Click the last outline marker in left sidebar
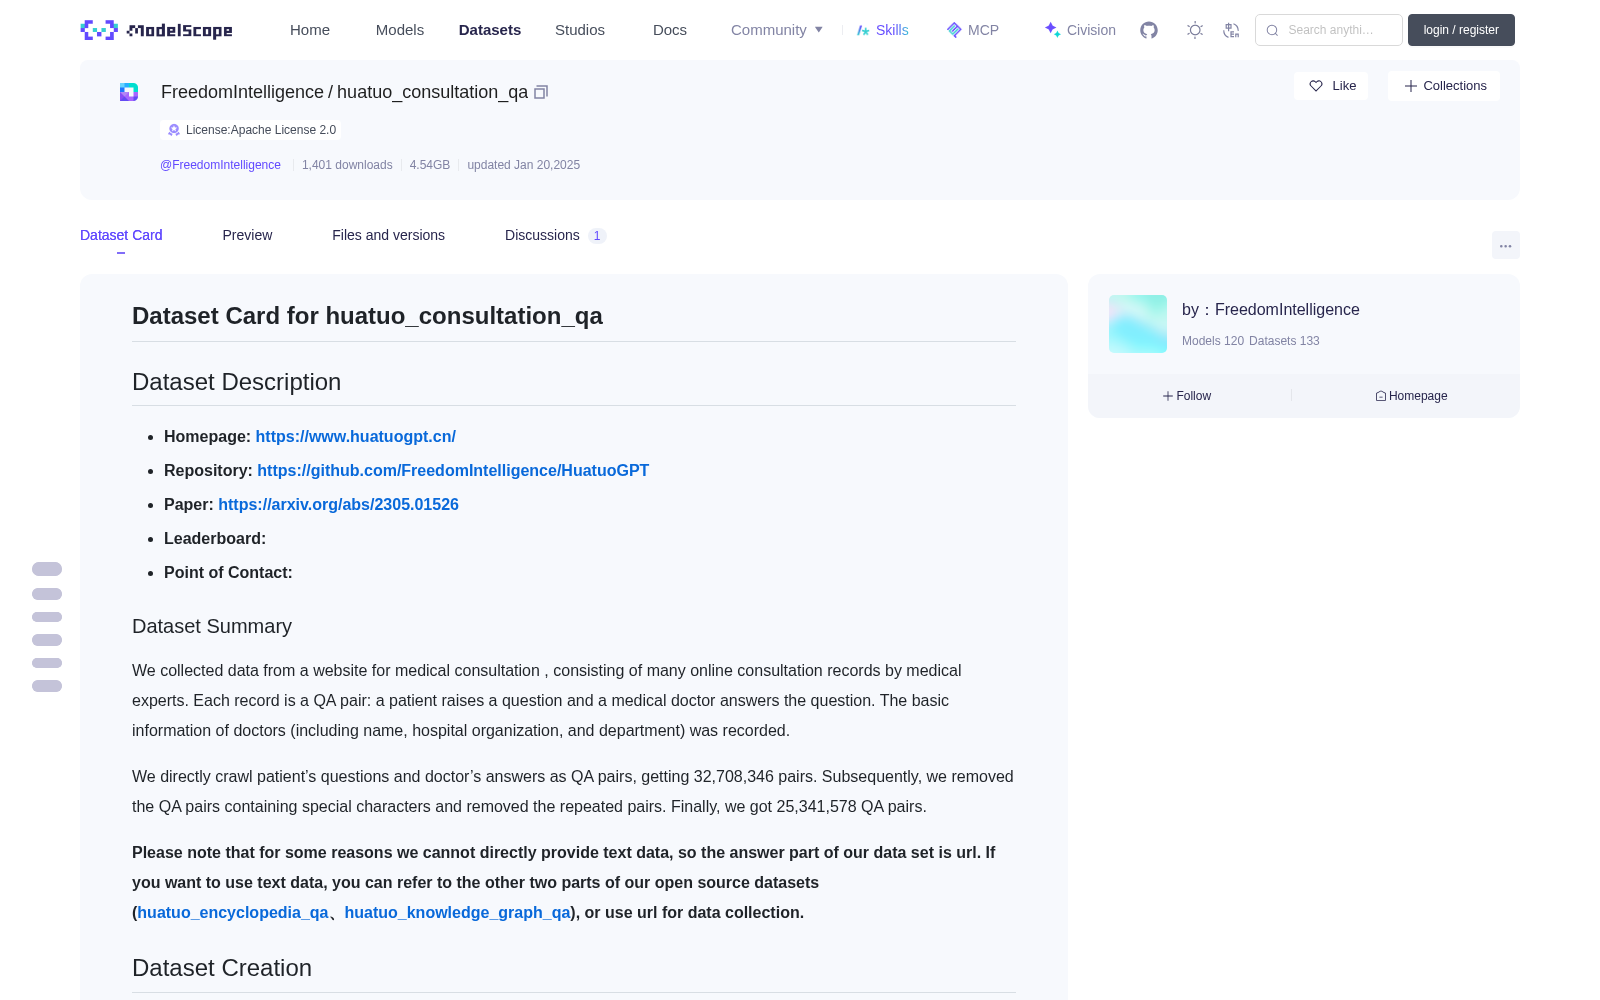 coord(47,686)
